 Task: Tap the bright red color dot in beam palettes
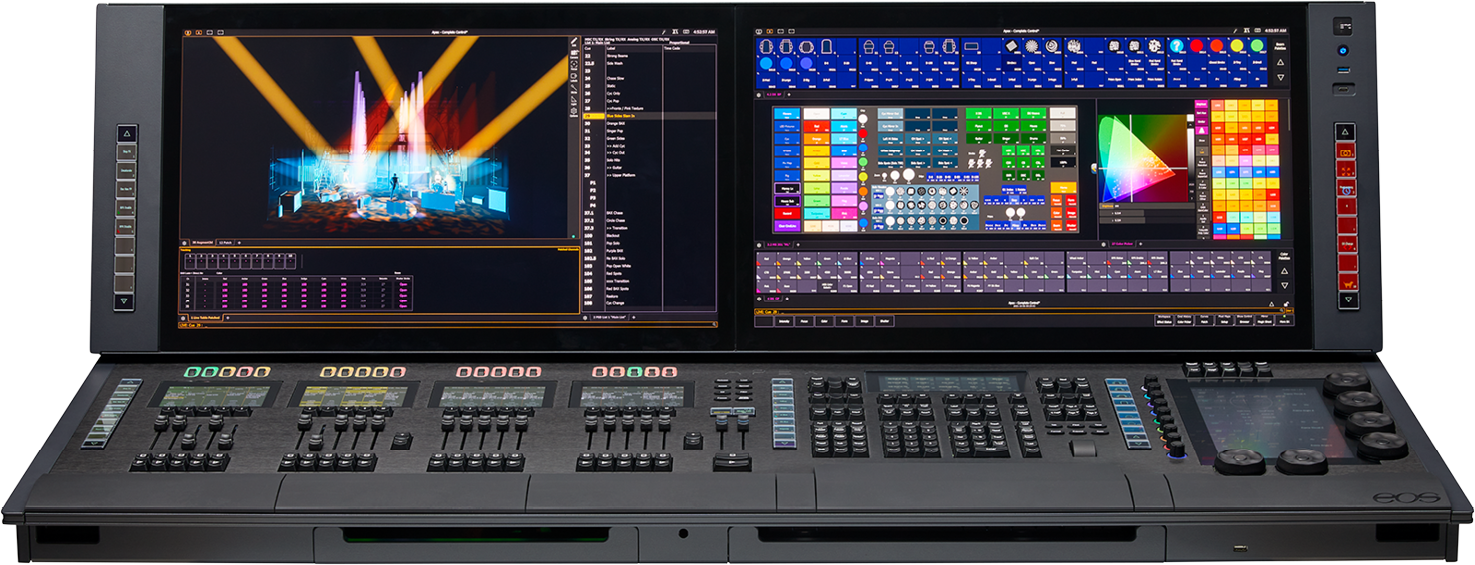pyautogui.click(x=1196, y=46)
